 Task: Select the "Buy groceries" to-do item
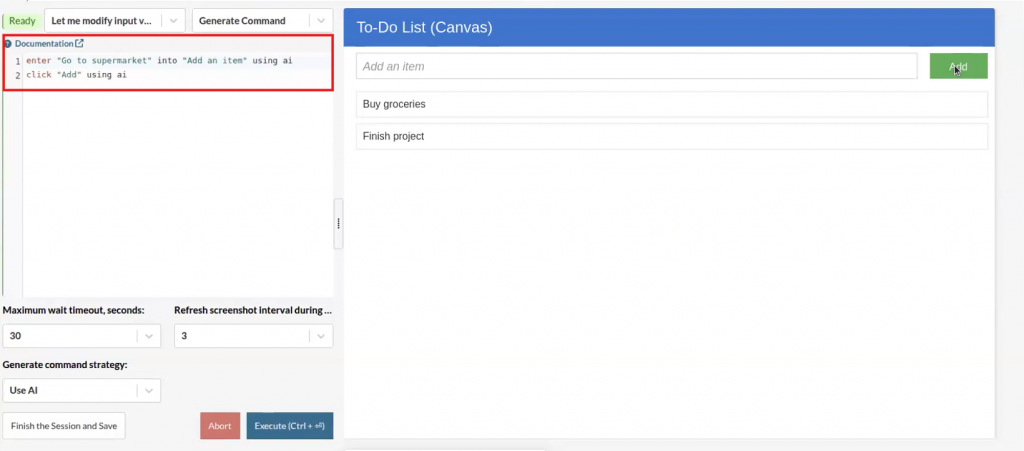click(x=671, y=104)
